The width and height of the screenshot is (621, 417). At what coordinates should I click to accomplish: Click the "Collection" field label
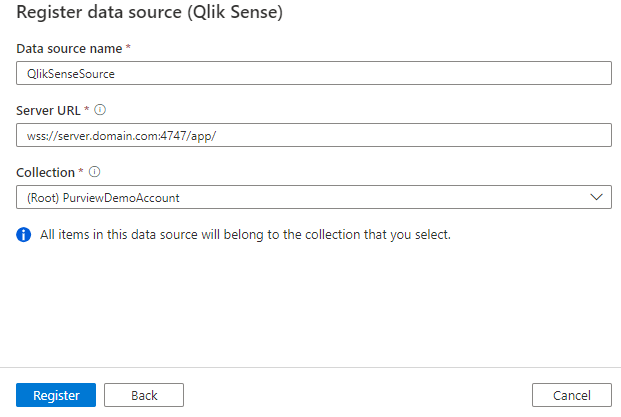point(45,172)
